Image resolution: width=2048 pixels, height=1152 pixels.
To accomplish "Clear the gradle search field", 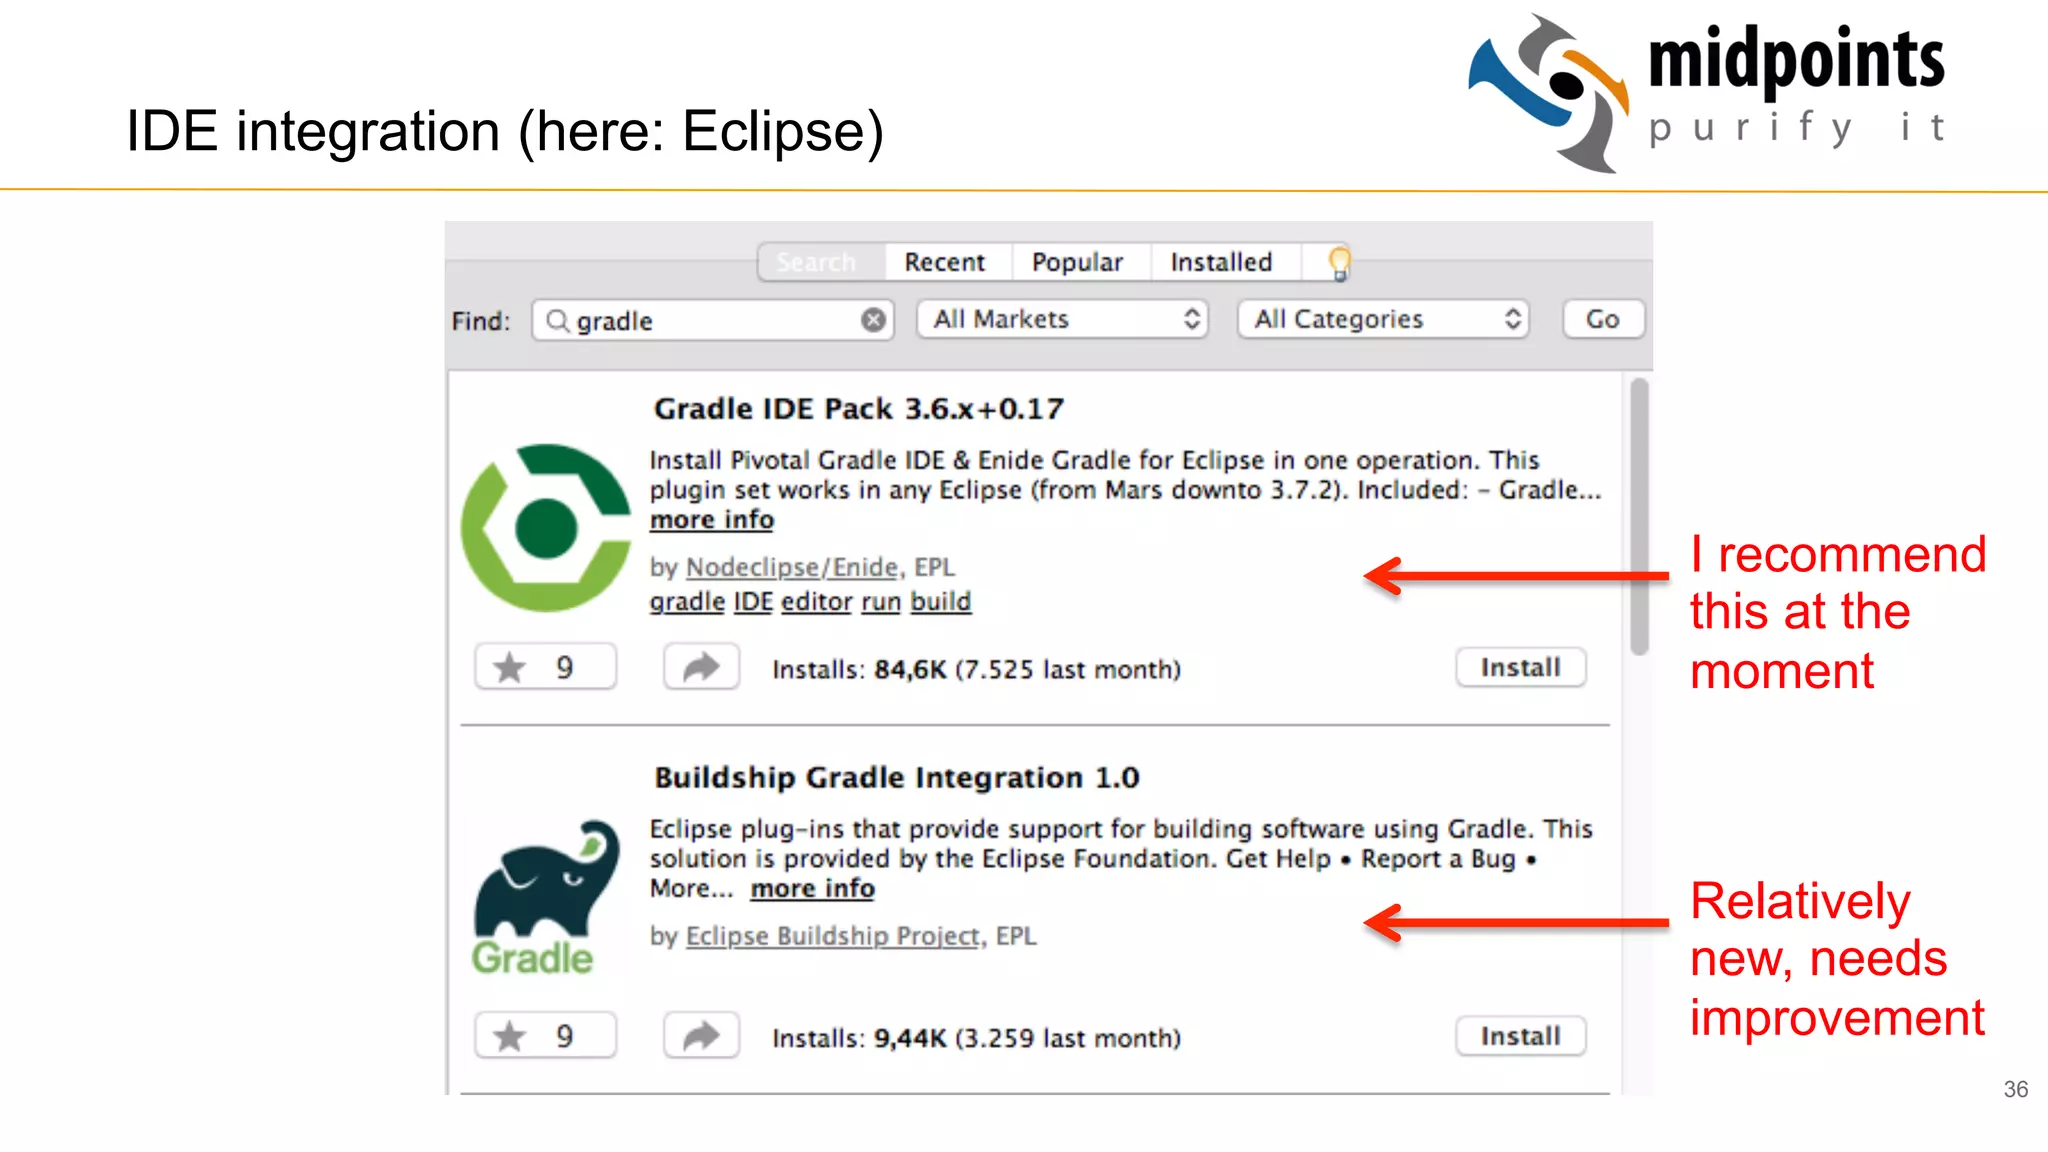I will point(873,320).
